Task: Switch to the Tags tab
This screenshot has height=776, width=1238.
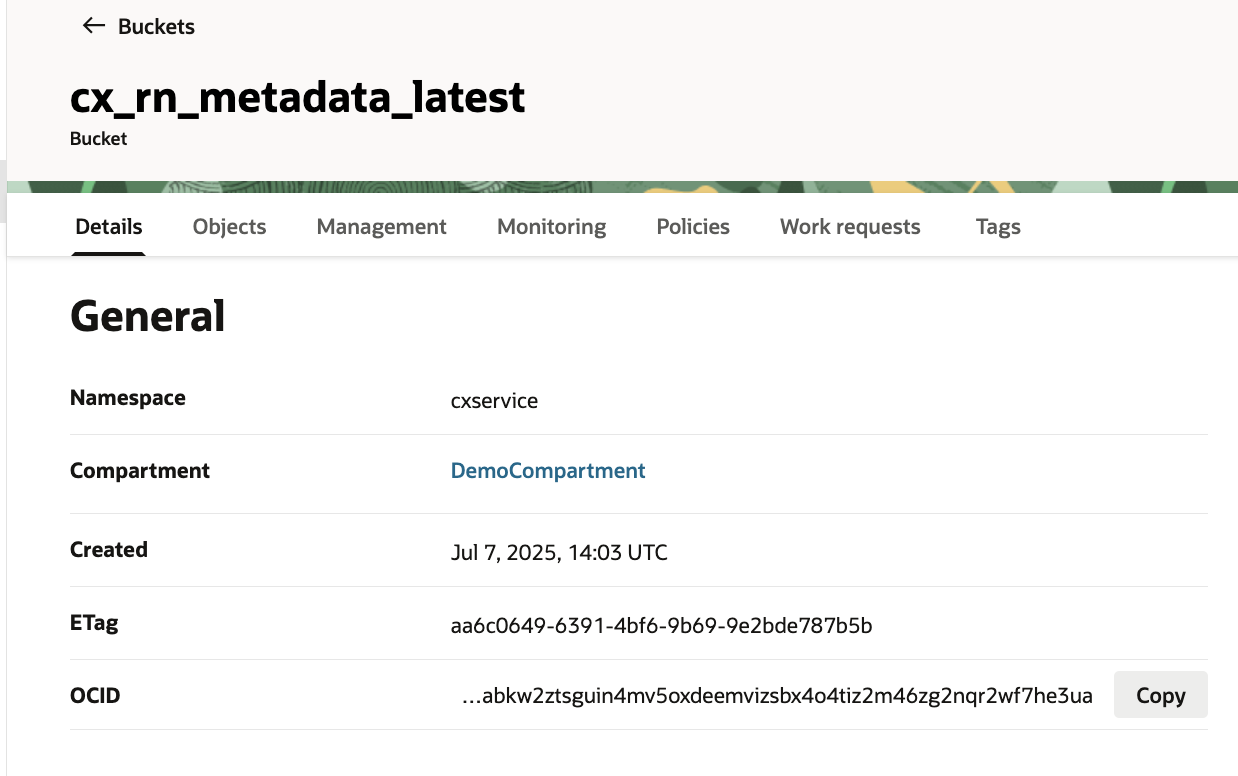Action: [x=998, y=227]
